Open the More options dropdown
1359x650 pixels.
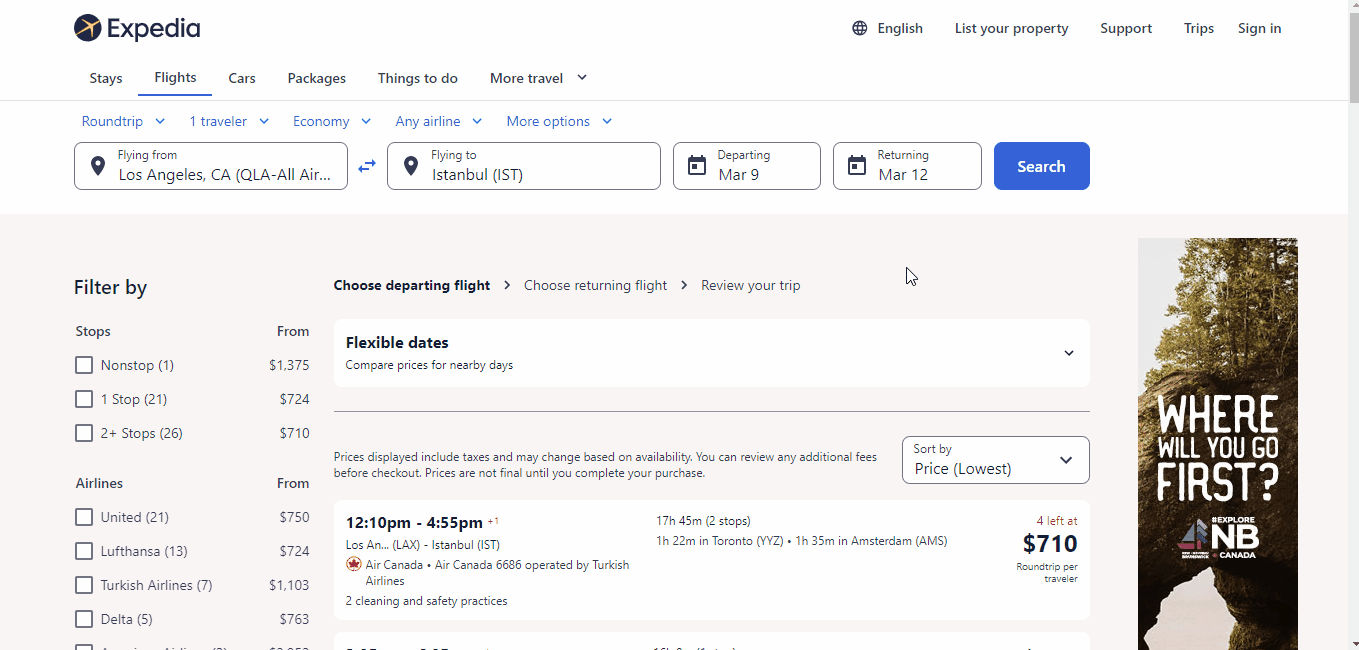(x=559, y=121)
